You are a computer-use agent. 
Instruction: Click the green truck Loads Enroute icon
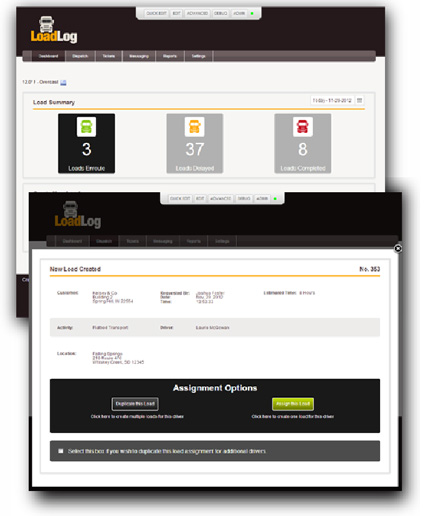tap(86, 127)
